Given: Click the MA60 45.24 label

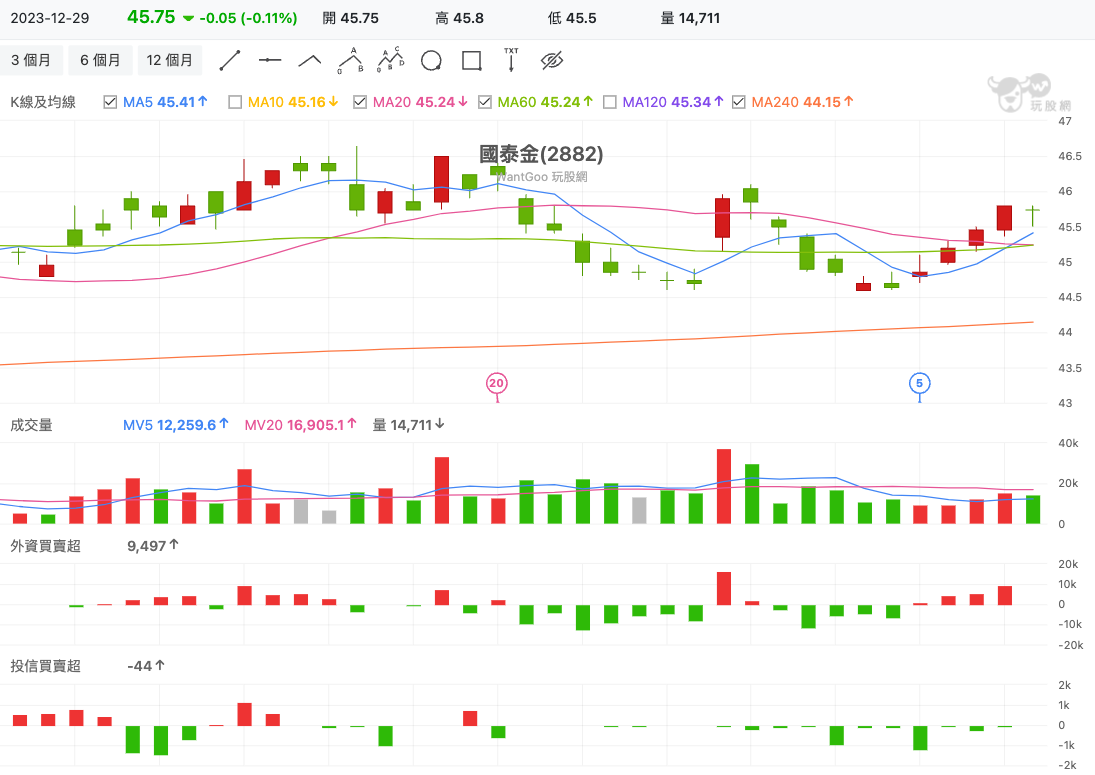Looking at the screenshot, I should 545,102.
